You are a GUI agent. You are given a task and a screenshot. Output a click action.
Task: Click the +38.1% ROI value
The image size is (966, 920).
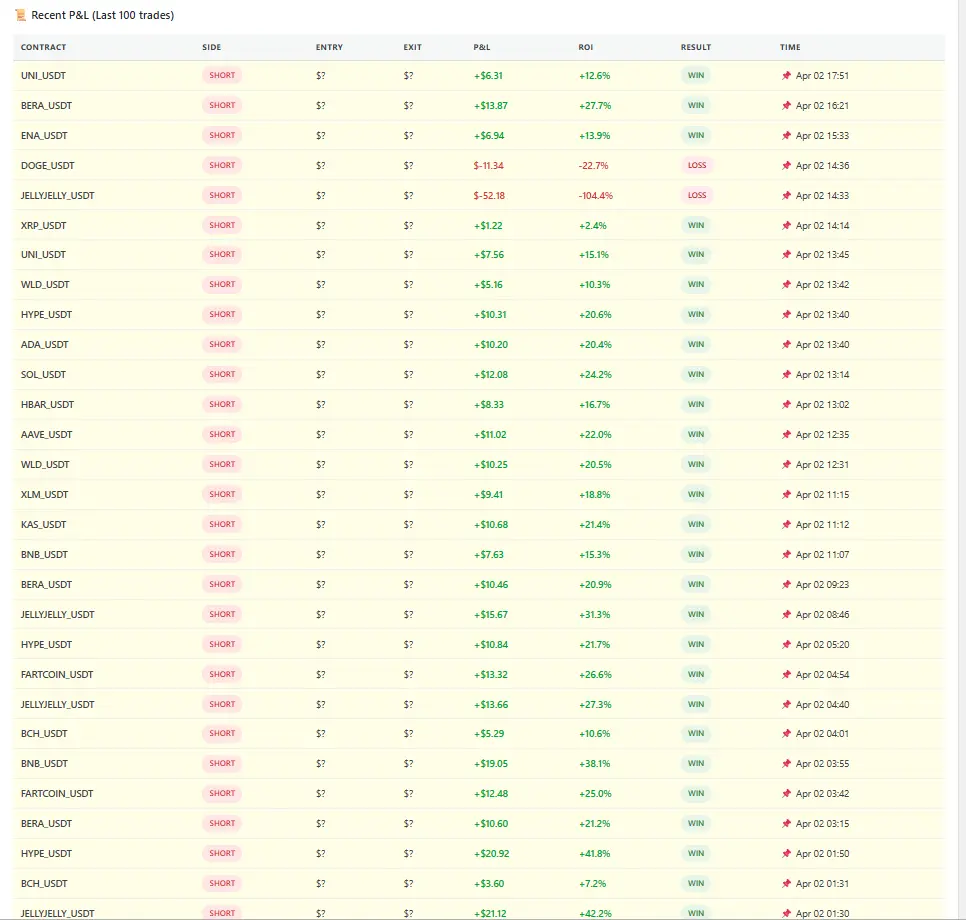(x=595, y=763)
